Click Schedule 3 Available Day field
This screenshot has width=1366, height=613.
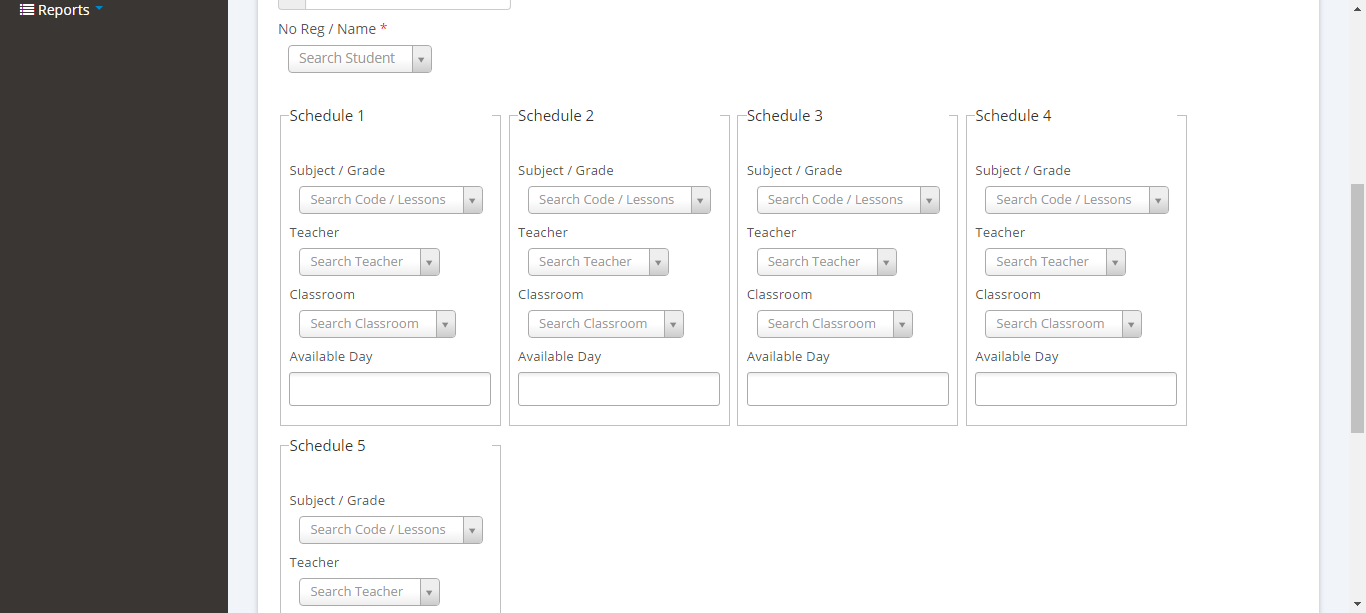pyautogui.click(x=847, y=389)
